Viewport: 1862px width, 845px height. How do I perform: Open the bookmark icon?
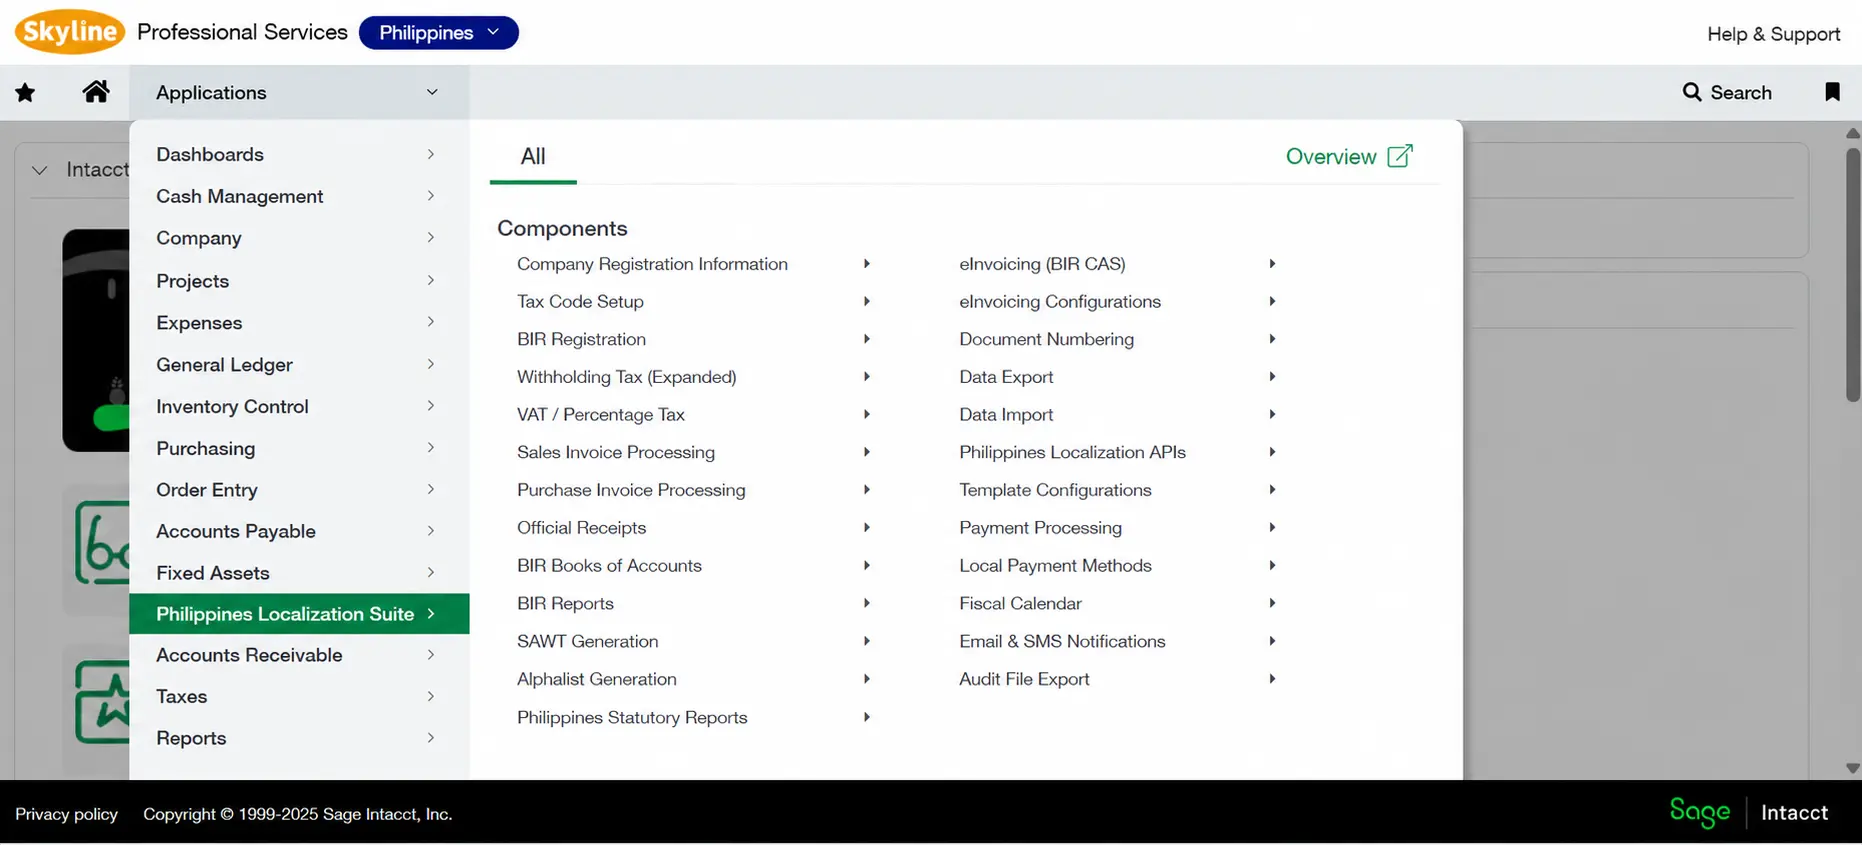coord(1832,92)
